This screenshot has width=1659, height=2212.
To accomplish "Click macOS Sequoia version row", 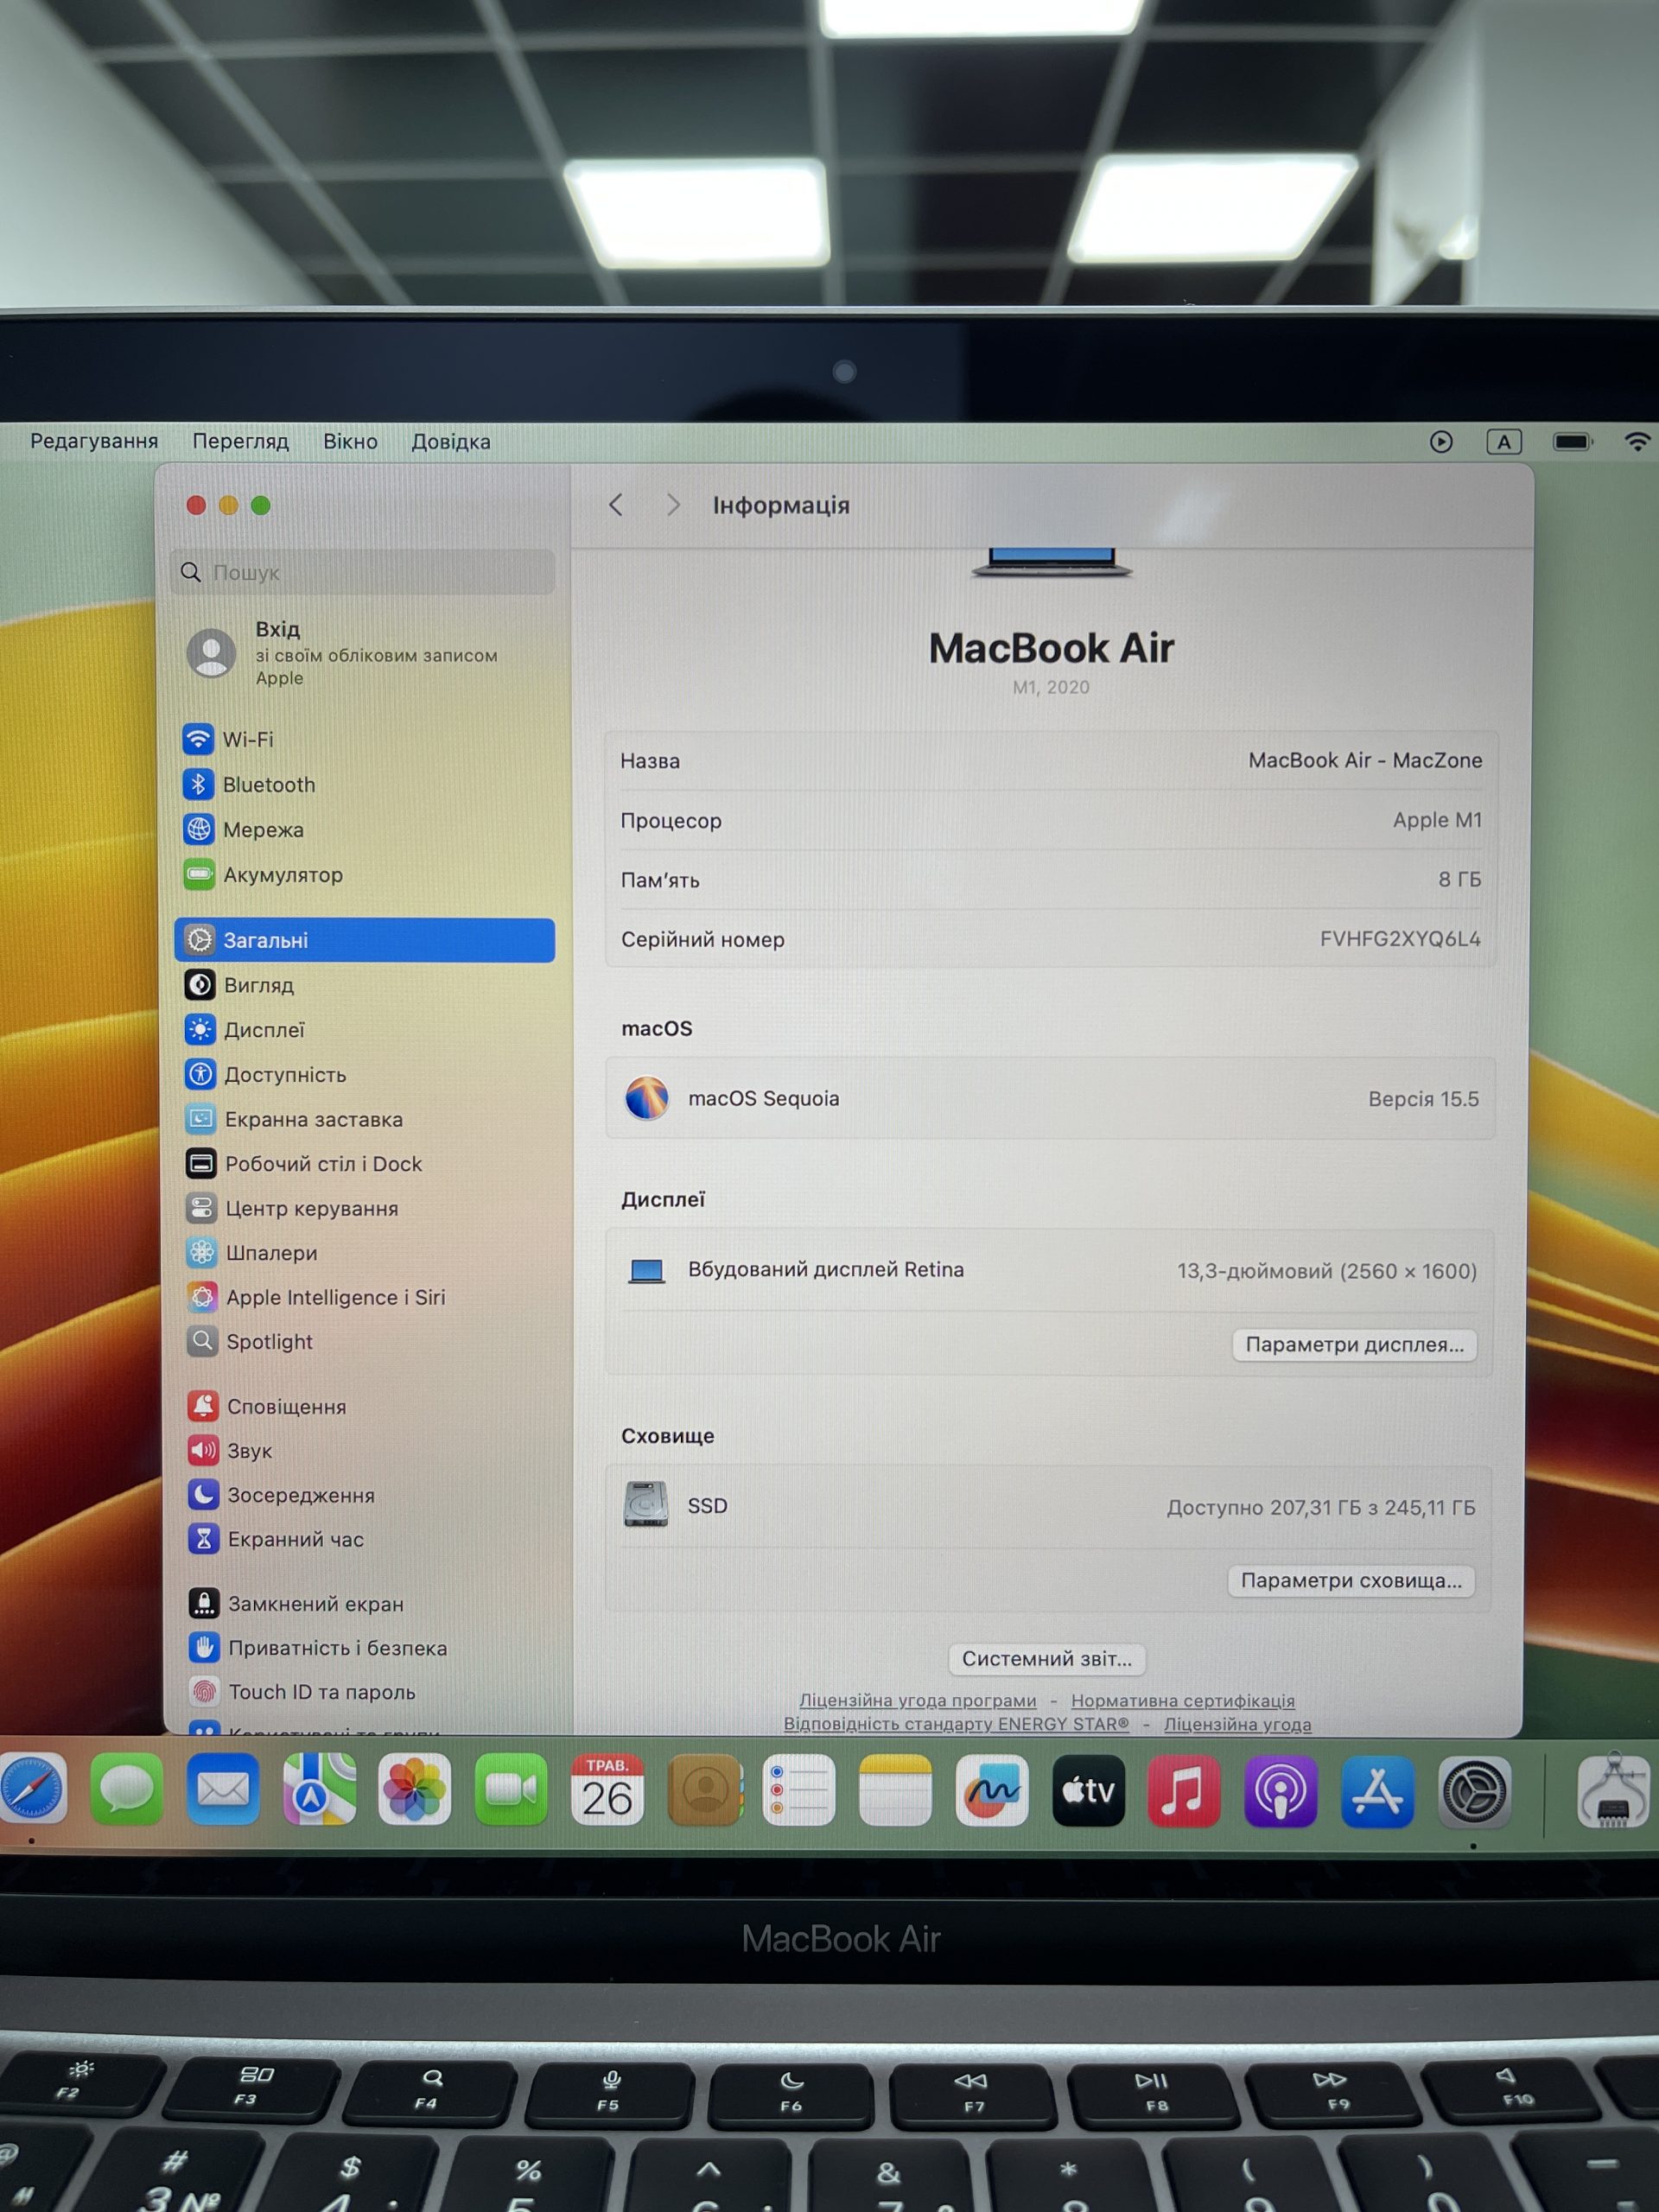I will 1050,1098.
